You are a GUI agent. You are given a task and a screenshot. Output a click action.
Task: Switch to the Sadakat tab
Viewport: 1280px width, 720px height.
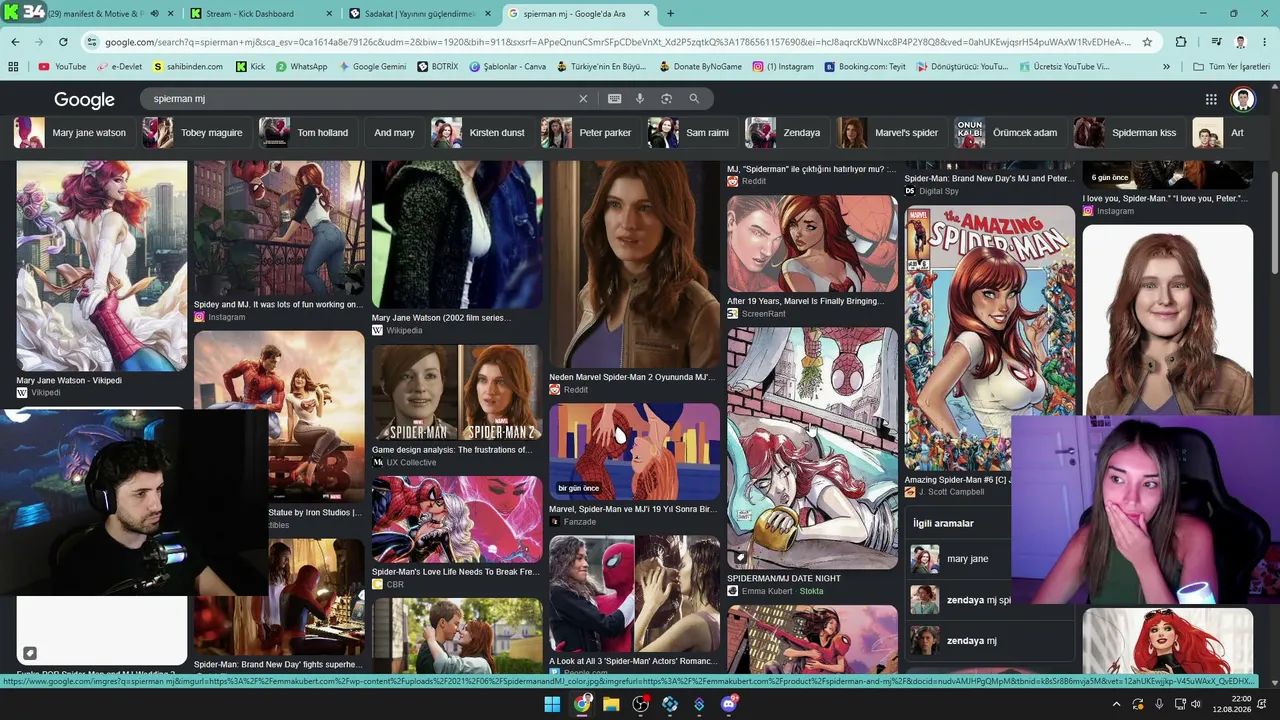click(420, 14)
